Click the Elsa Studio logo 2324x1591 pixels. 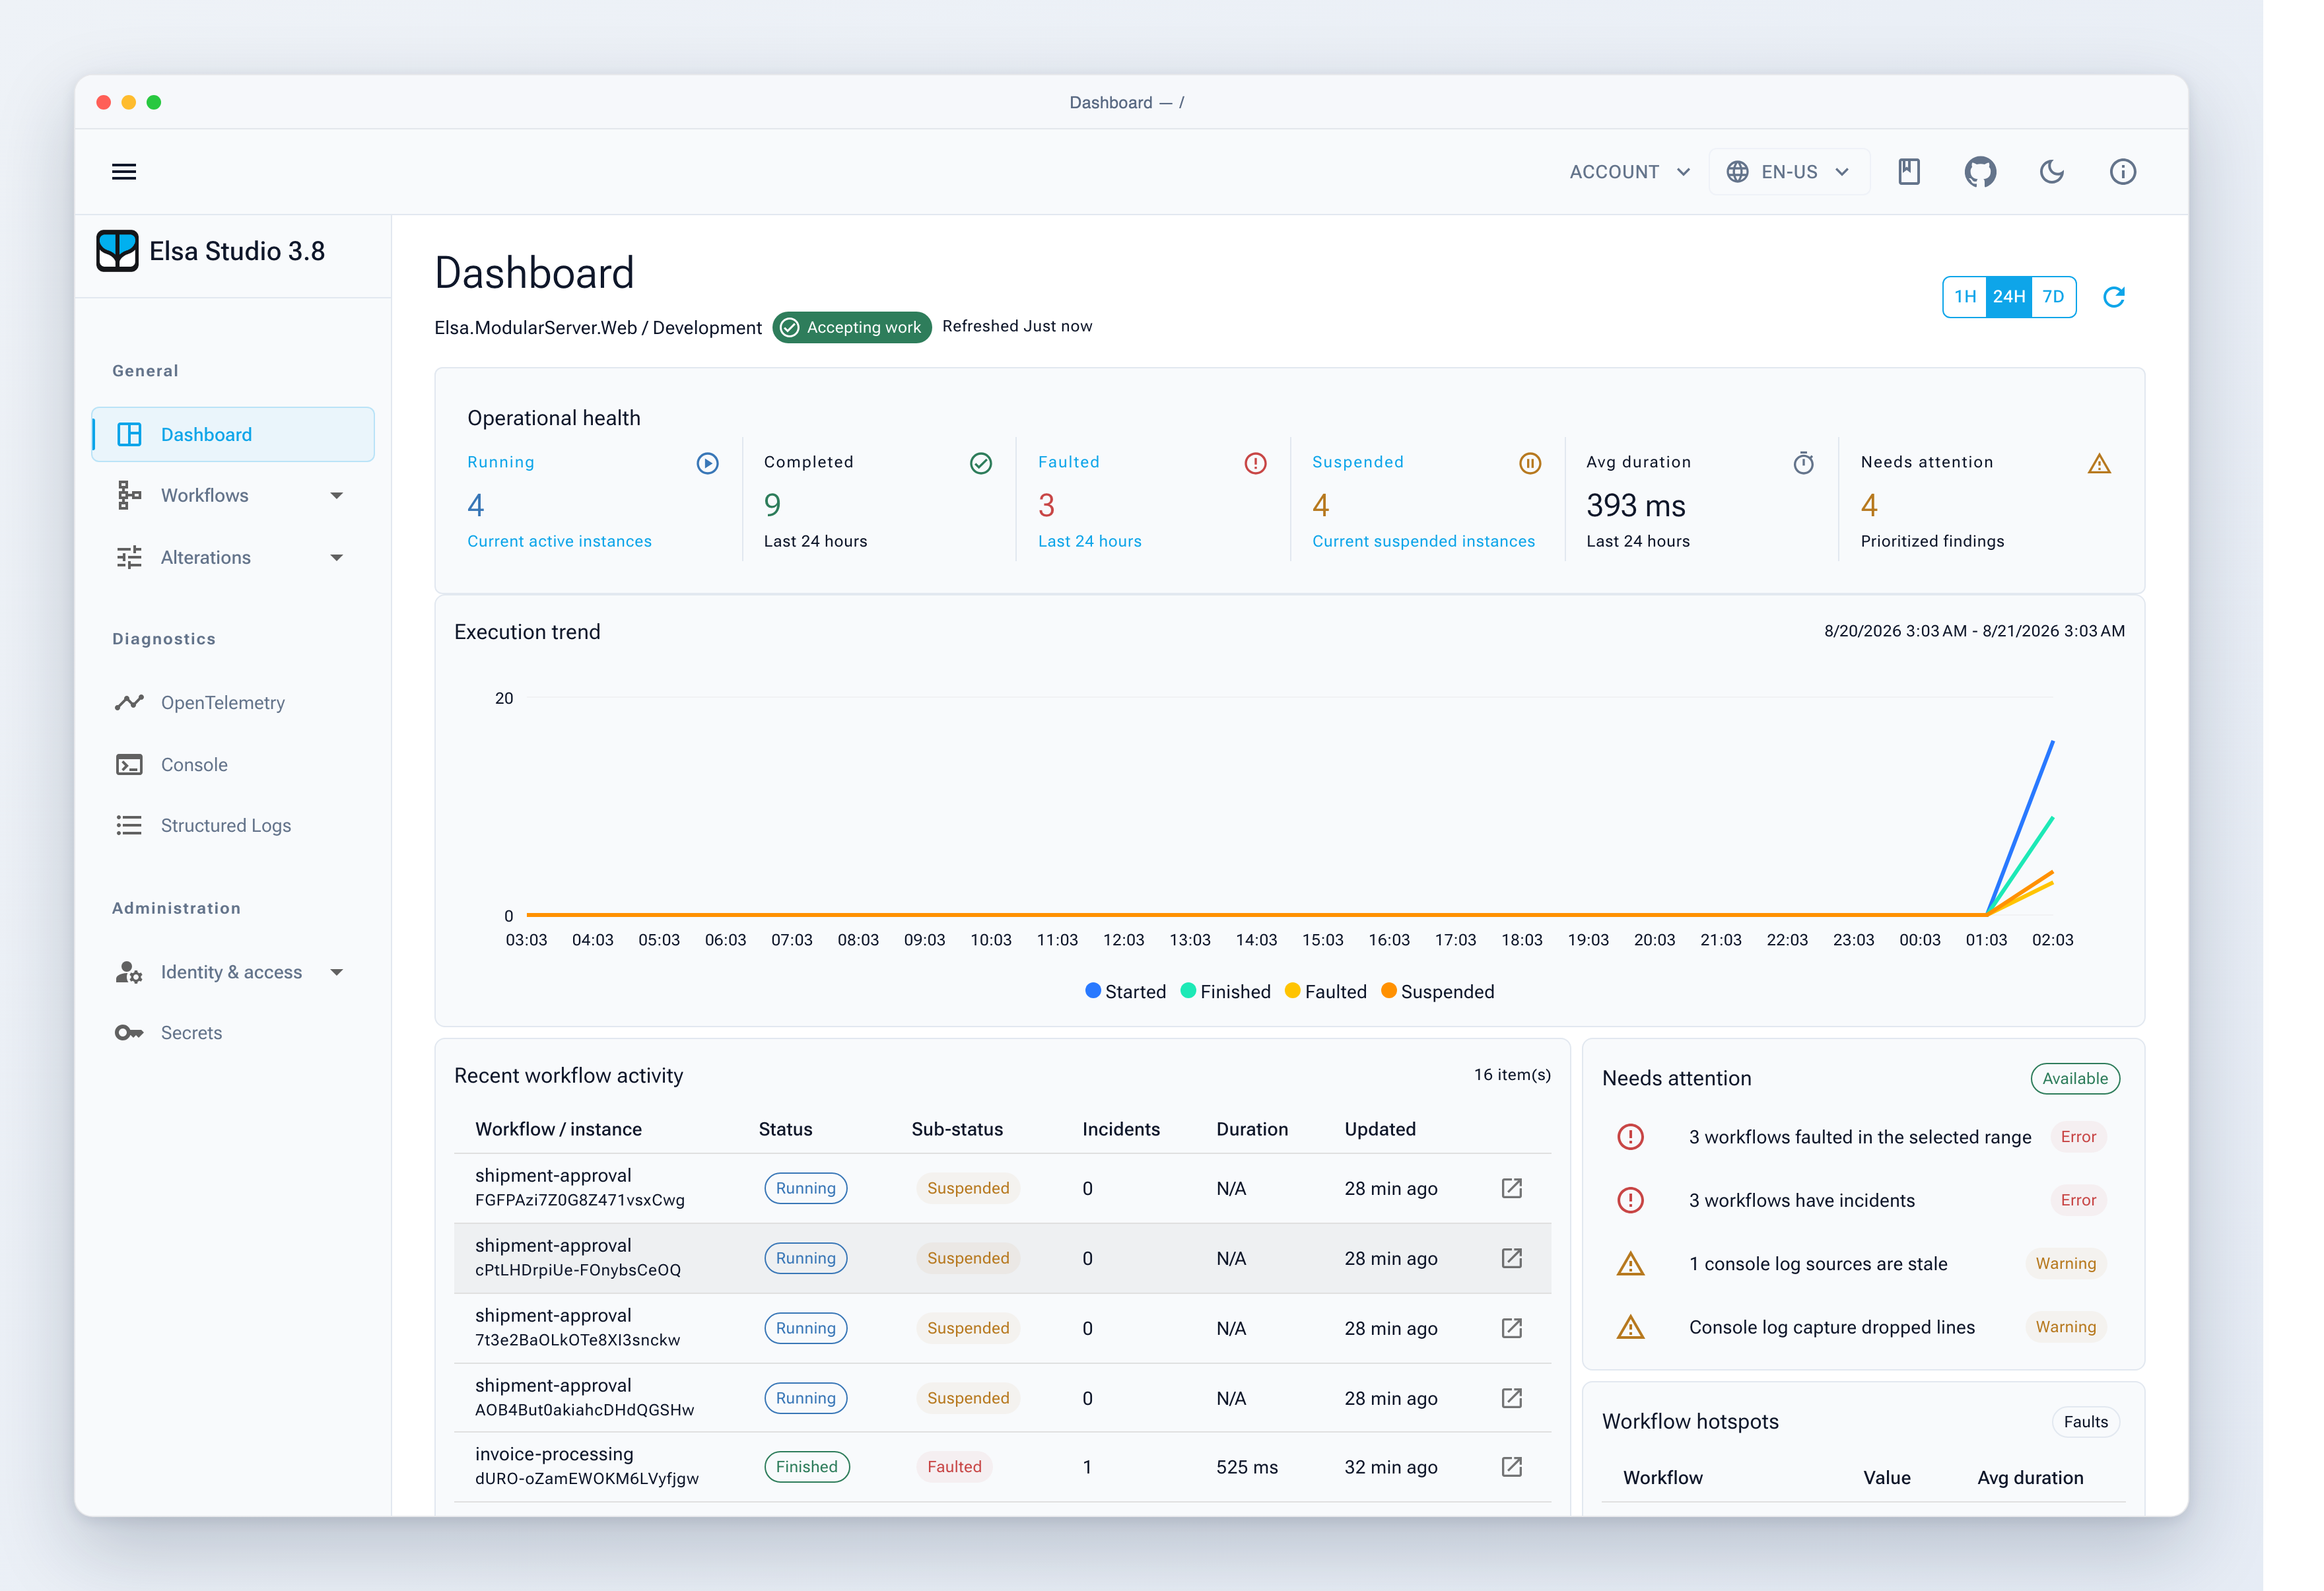tap(117, 250)
